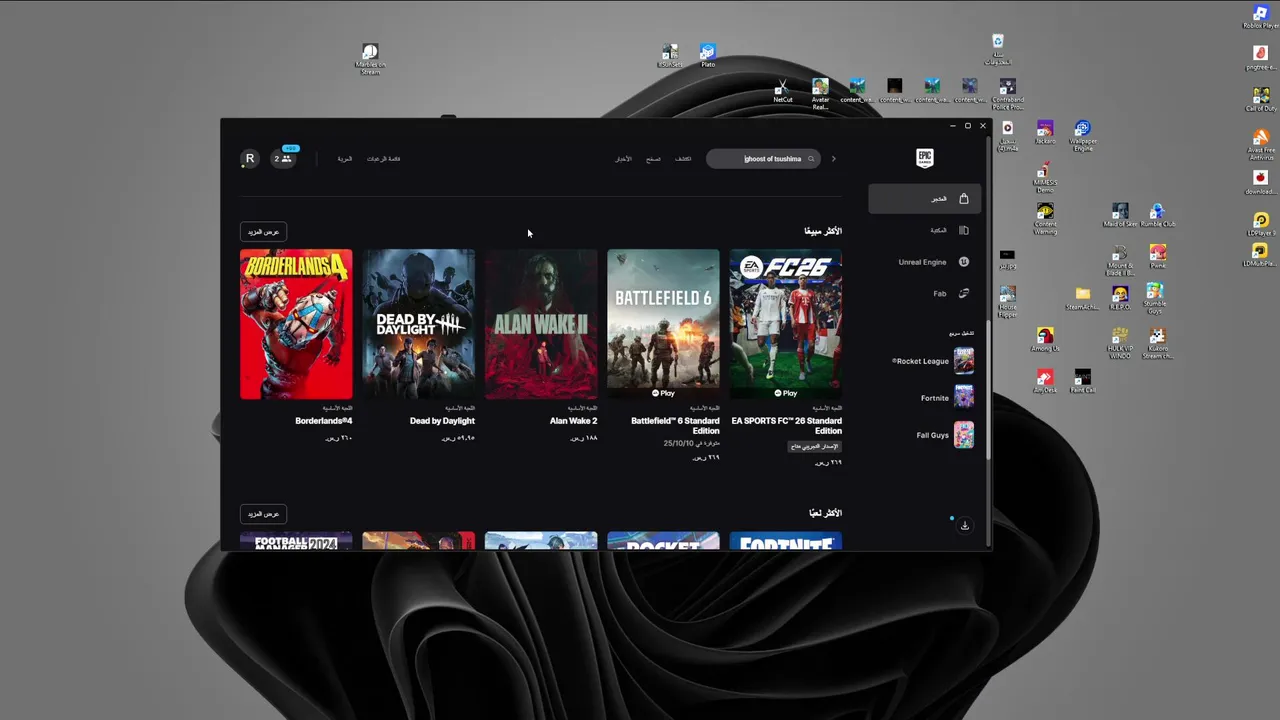Quick launch Rocket League from sidebar

[x=930, y=361]
